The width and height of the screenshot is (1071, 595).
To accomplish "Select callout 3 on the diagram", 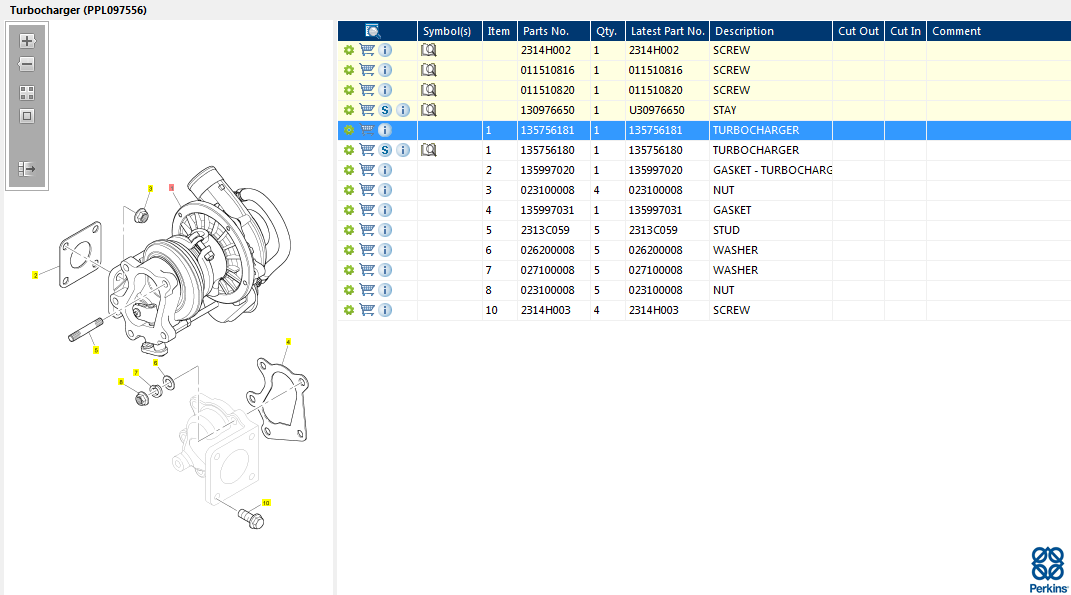I will pyautogui.click(x=150, y=189).
